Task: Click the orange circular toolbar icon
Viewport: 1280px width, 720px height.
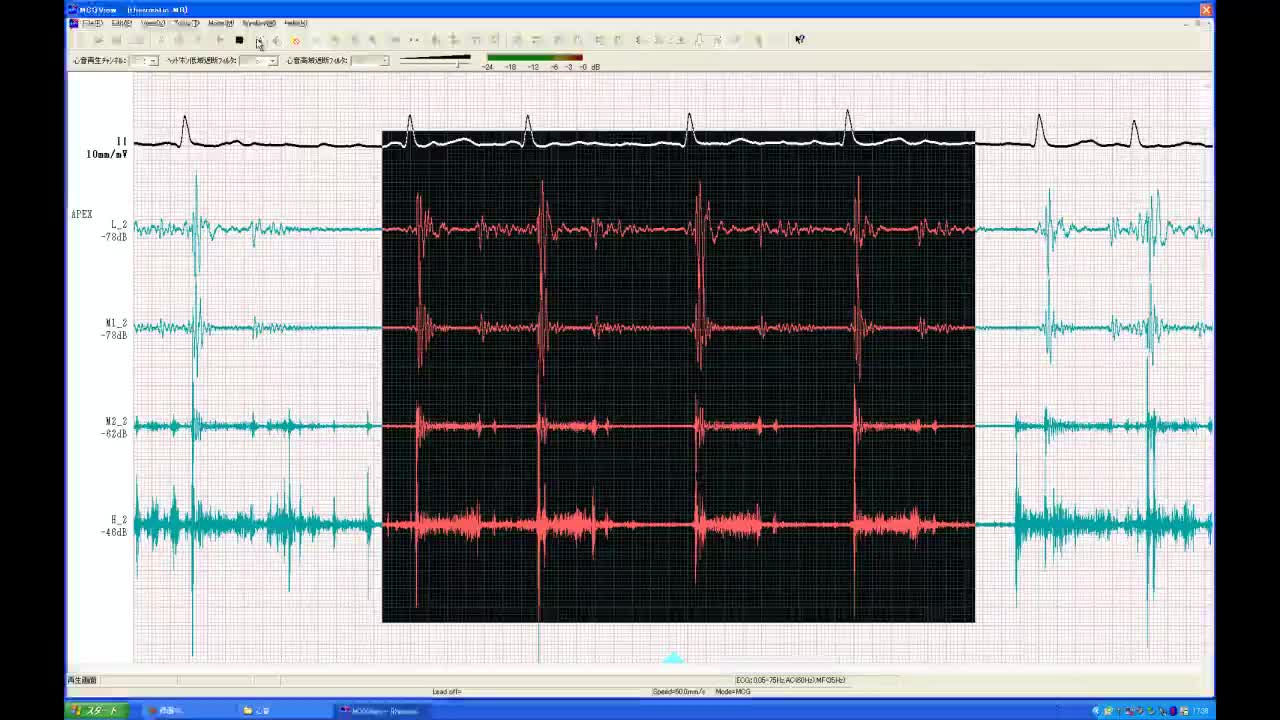Action: 295,40
